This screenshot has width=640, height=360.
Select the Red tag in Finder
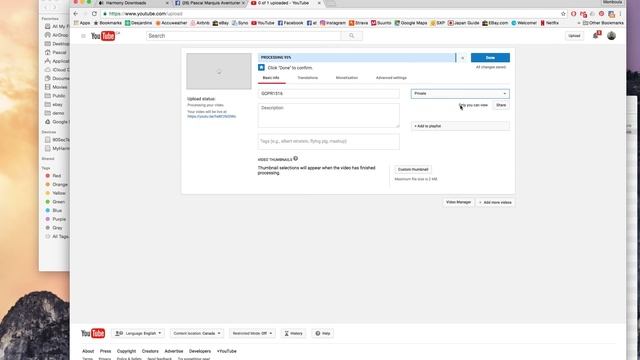pos(53,176)
